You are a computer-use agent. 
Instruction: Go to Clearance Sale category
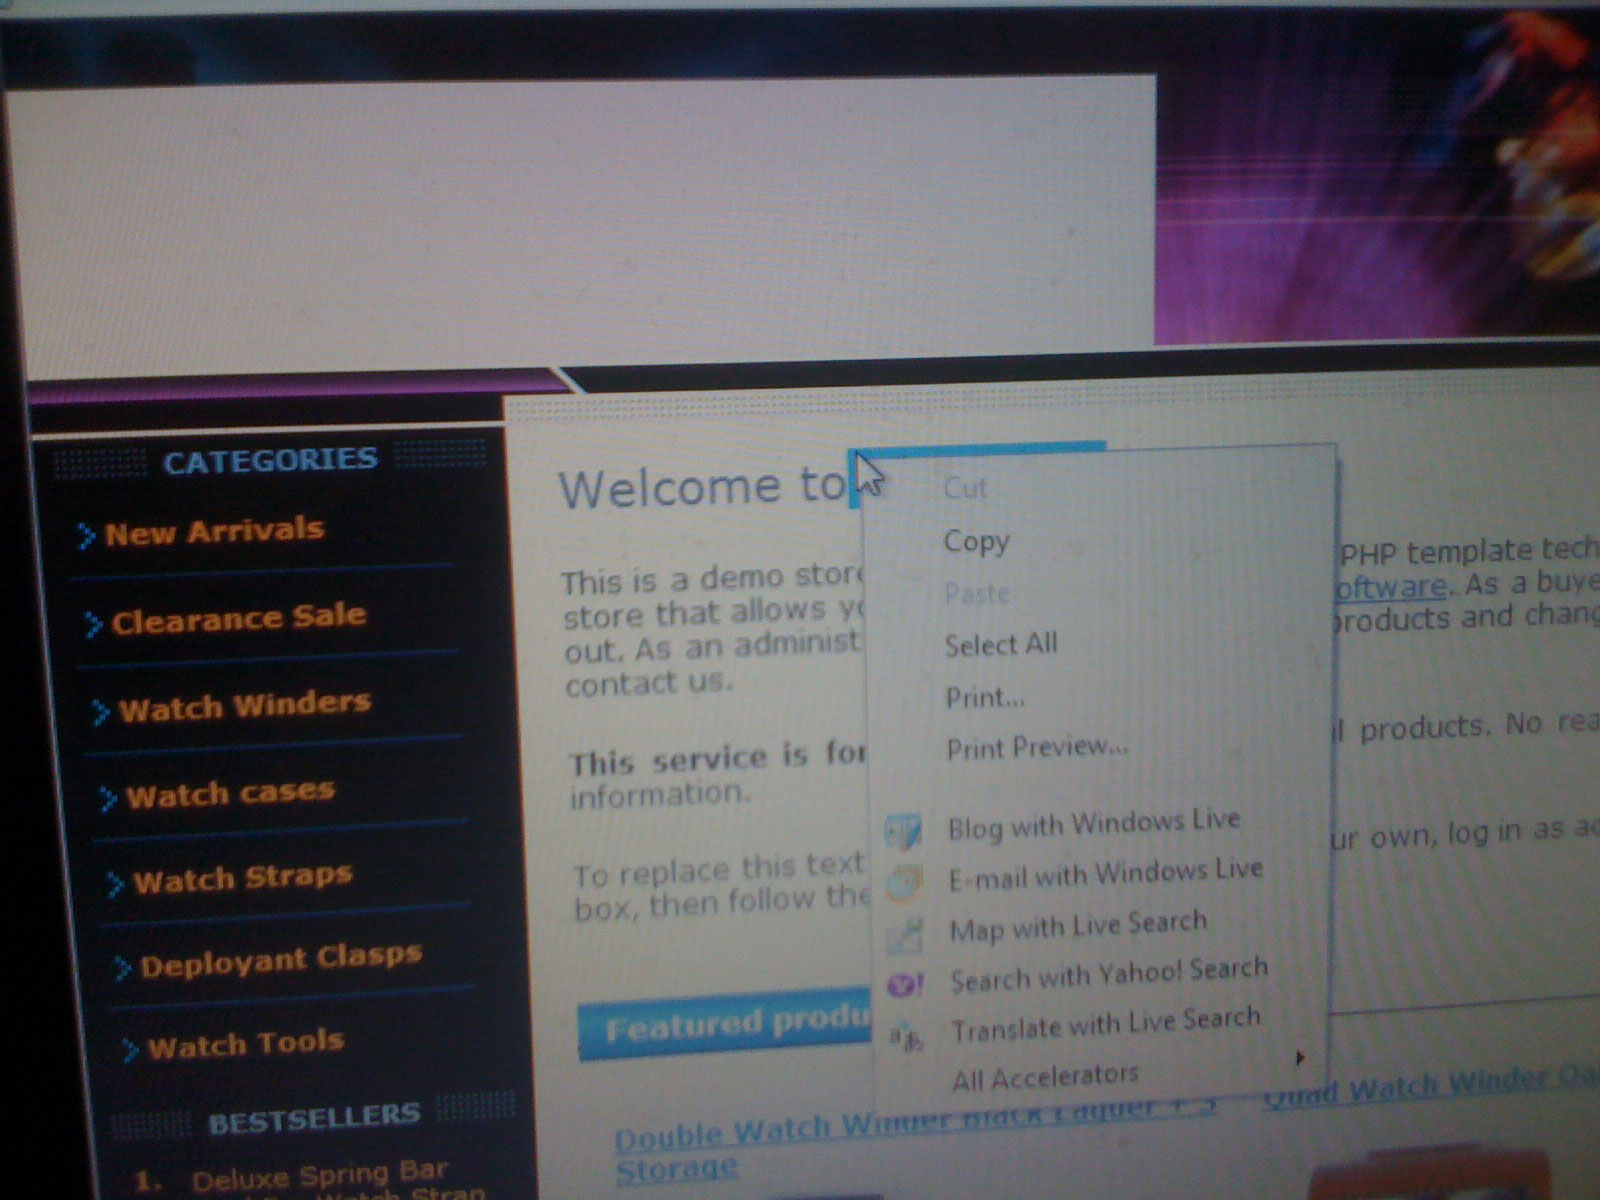(238, 618)
